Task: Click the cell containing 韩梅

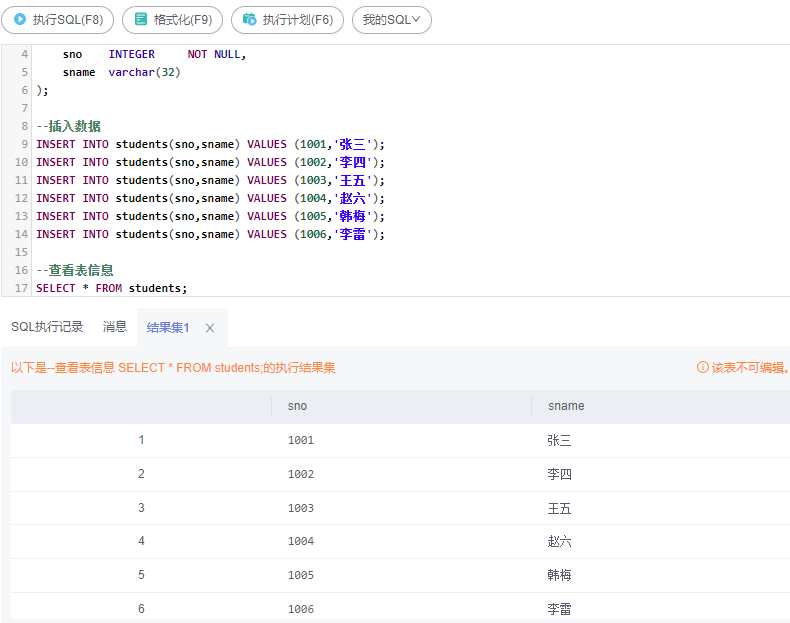Action: tap(559, 575)
